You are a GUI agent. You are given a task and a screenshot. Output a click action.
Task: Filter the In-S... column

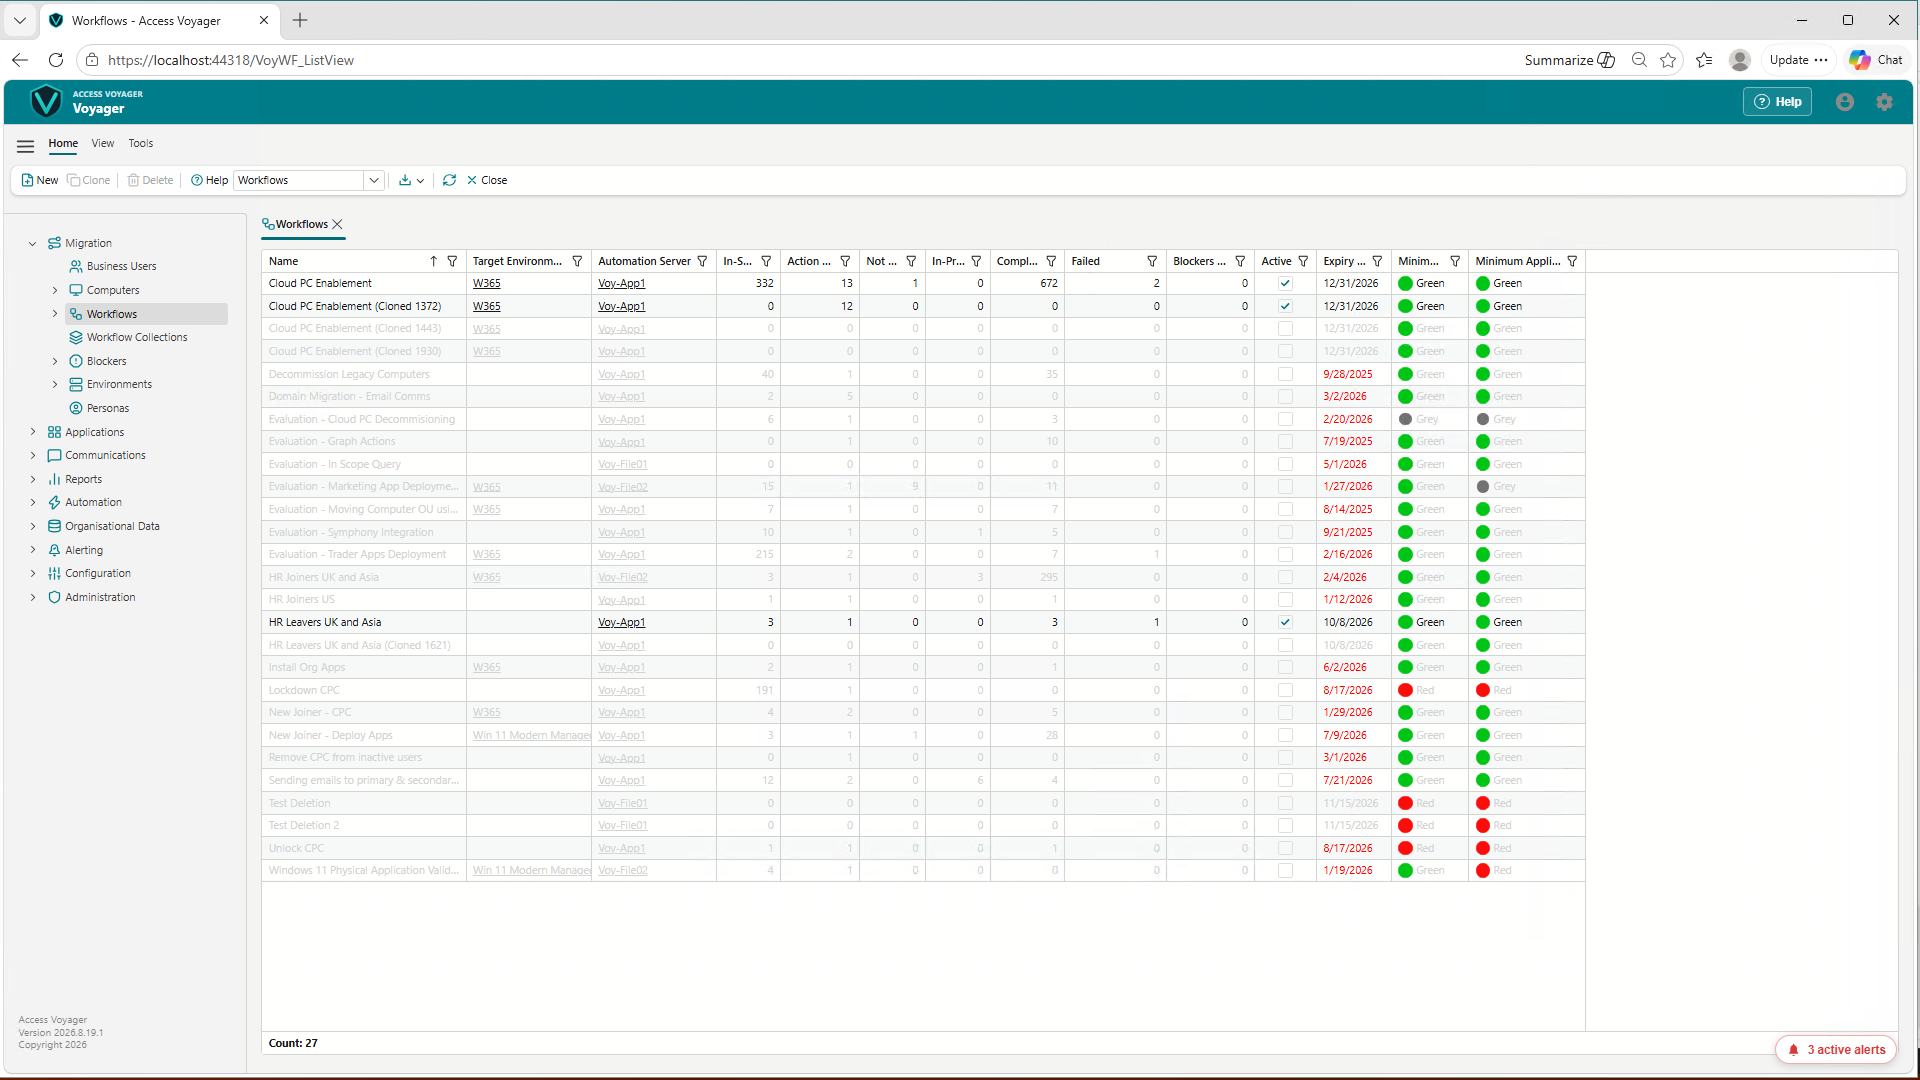click(766, 262)
